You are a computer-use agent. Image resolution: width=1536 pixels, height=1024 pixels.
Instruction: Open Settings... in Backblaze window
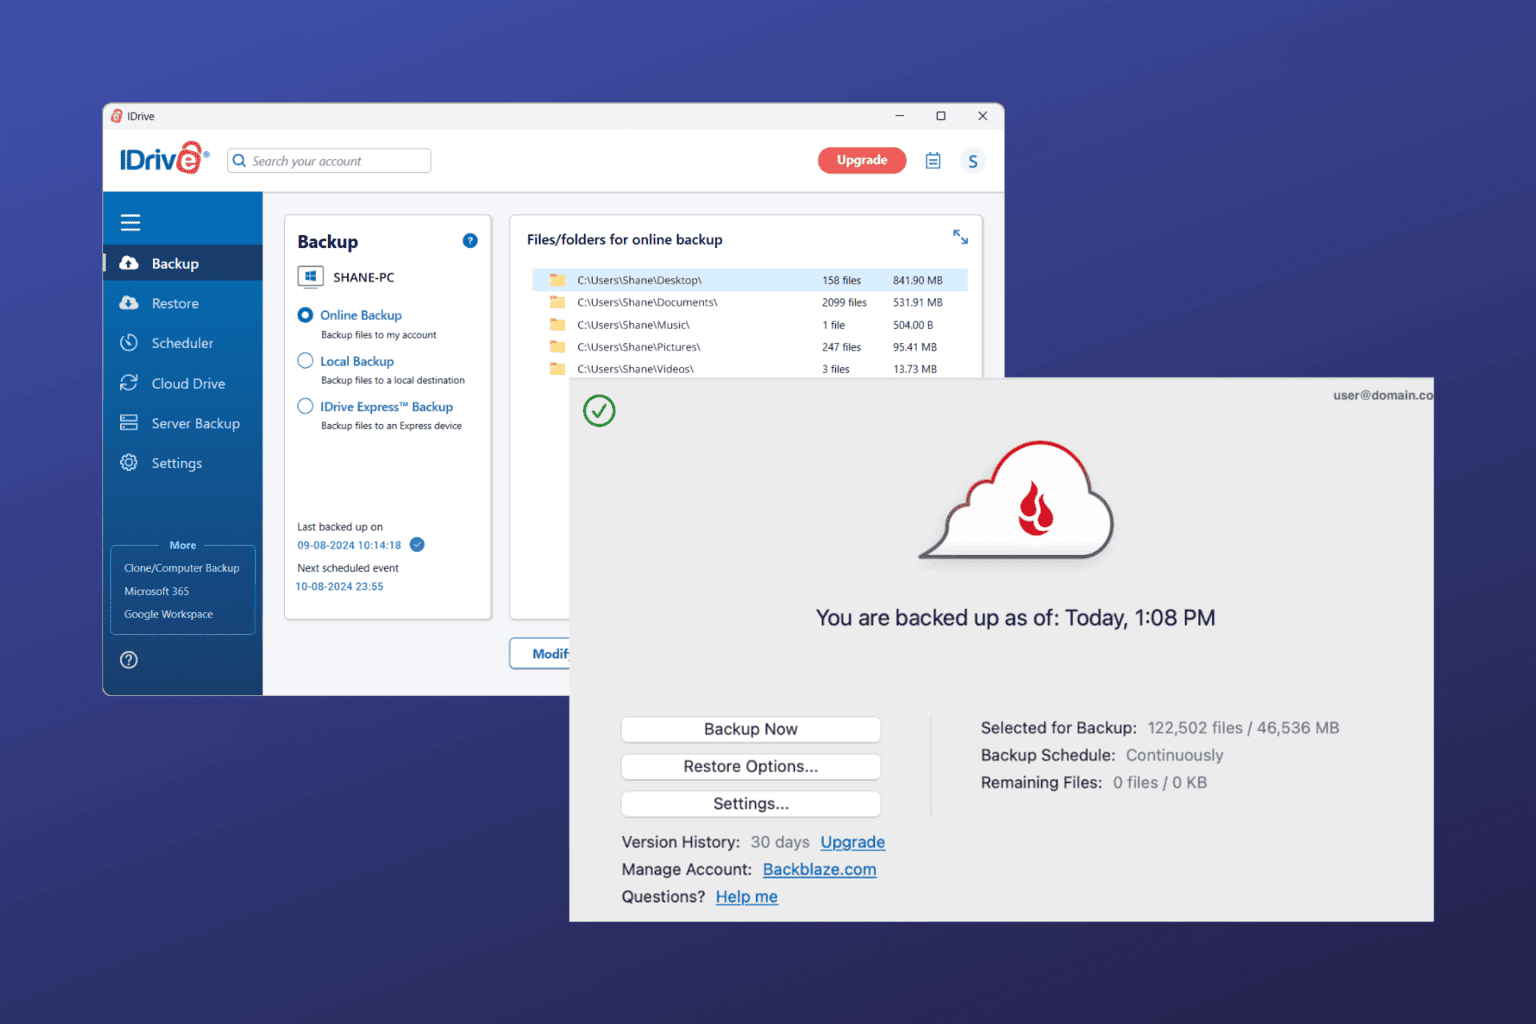[751, 803]
